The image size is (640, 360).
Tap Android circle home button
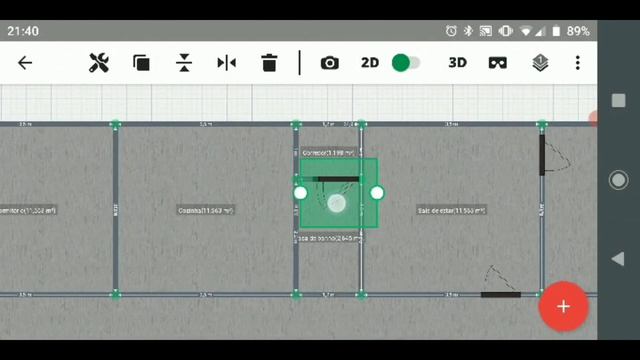pos(618,180)
